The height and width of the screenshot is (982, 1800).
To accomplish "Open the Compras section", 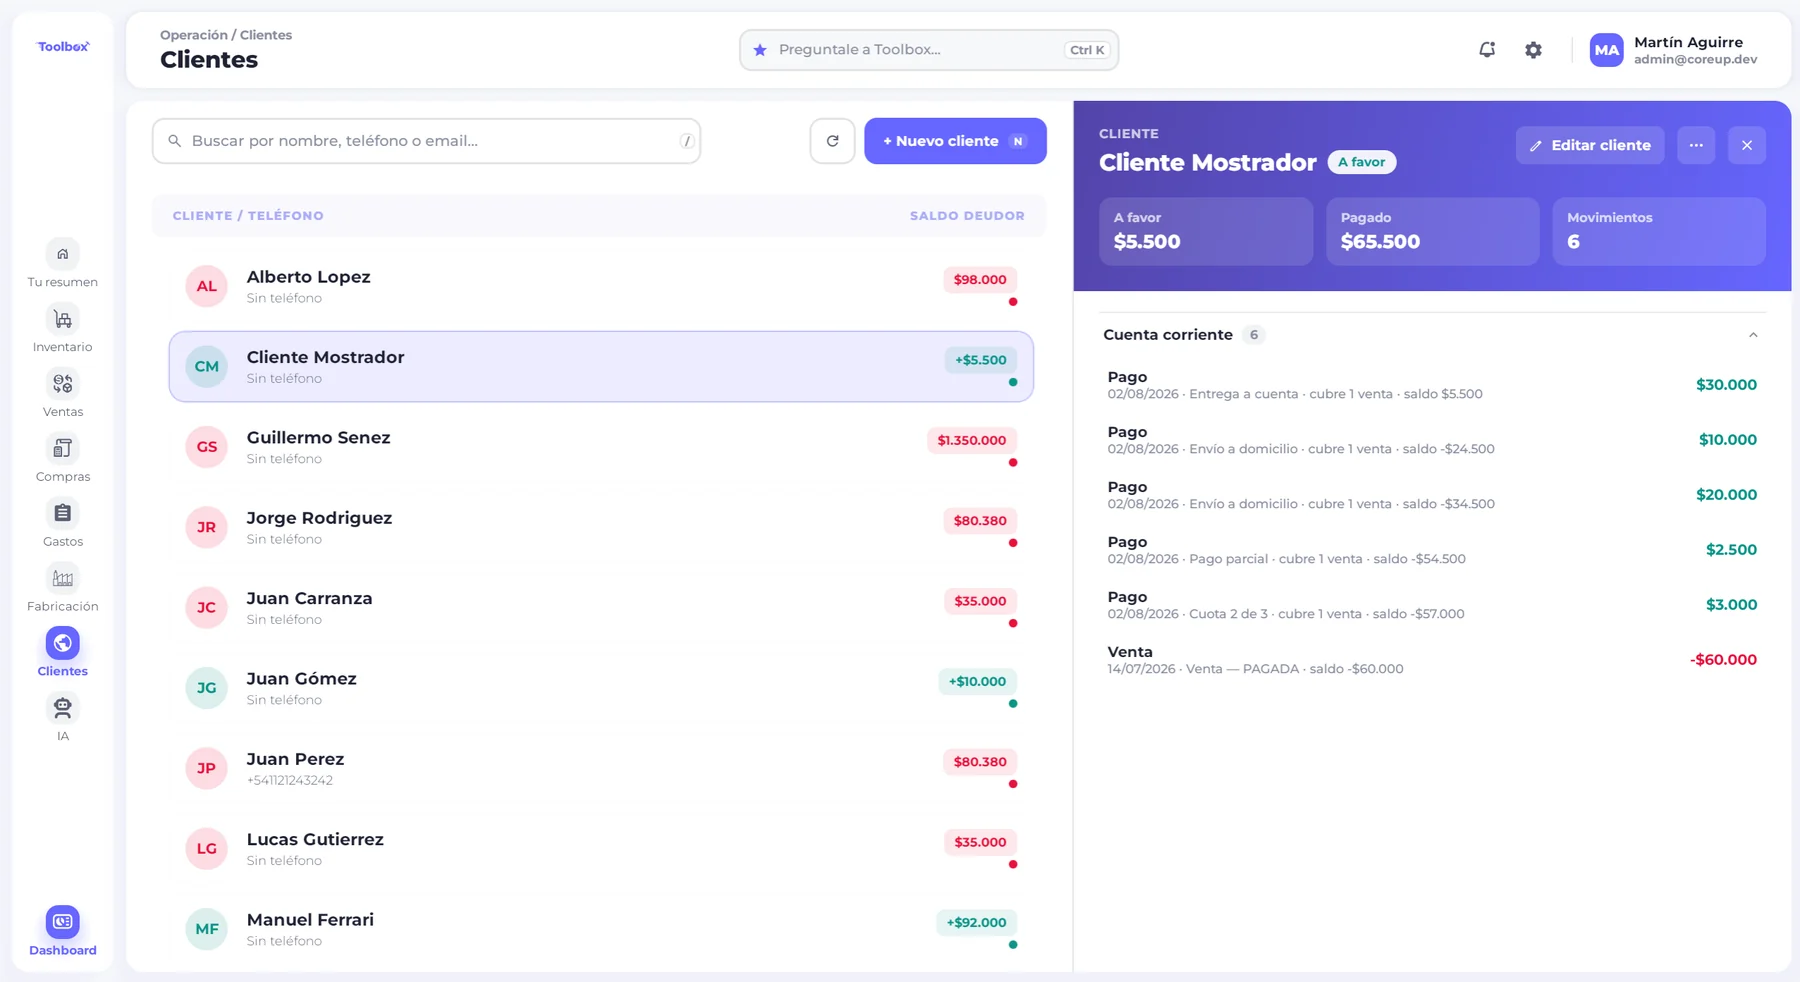I will click(x=62, y=459).
